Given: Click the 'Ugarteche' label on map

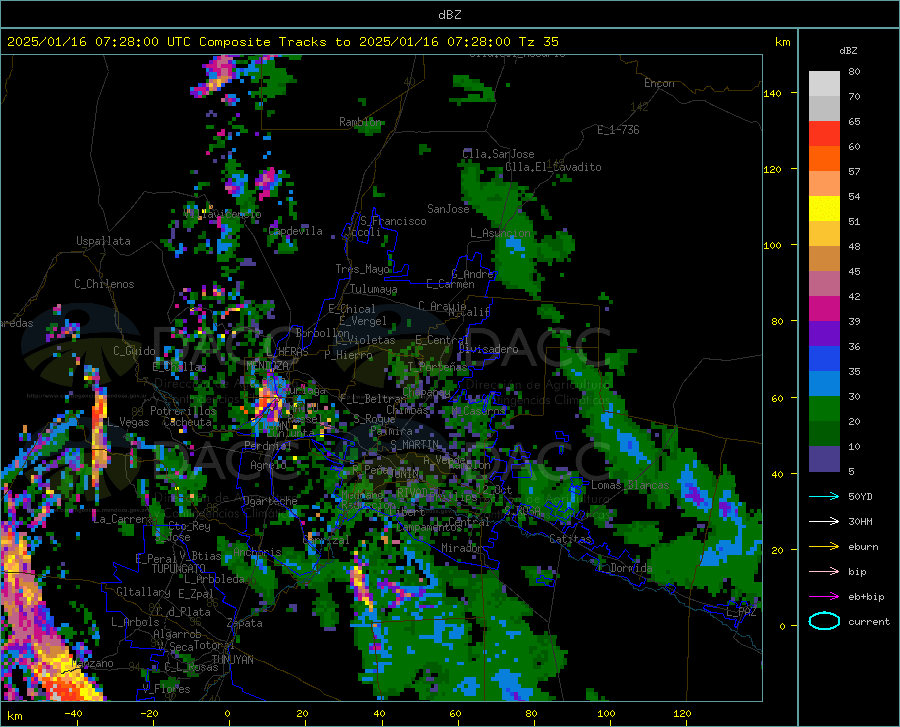Looking at the screenshot, I should [270, 500].
